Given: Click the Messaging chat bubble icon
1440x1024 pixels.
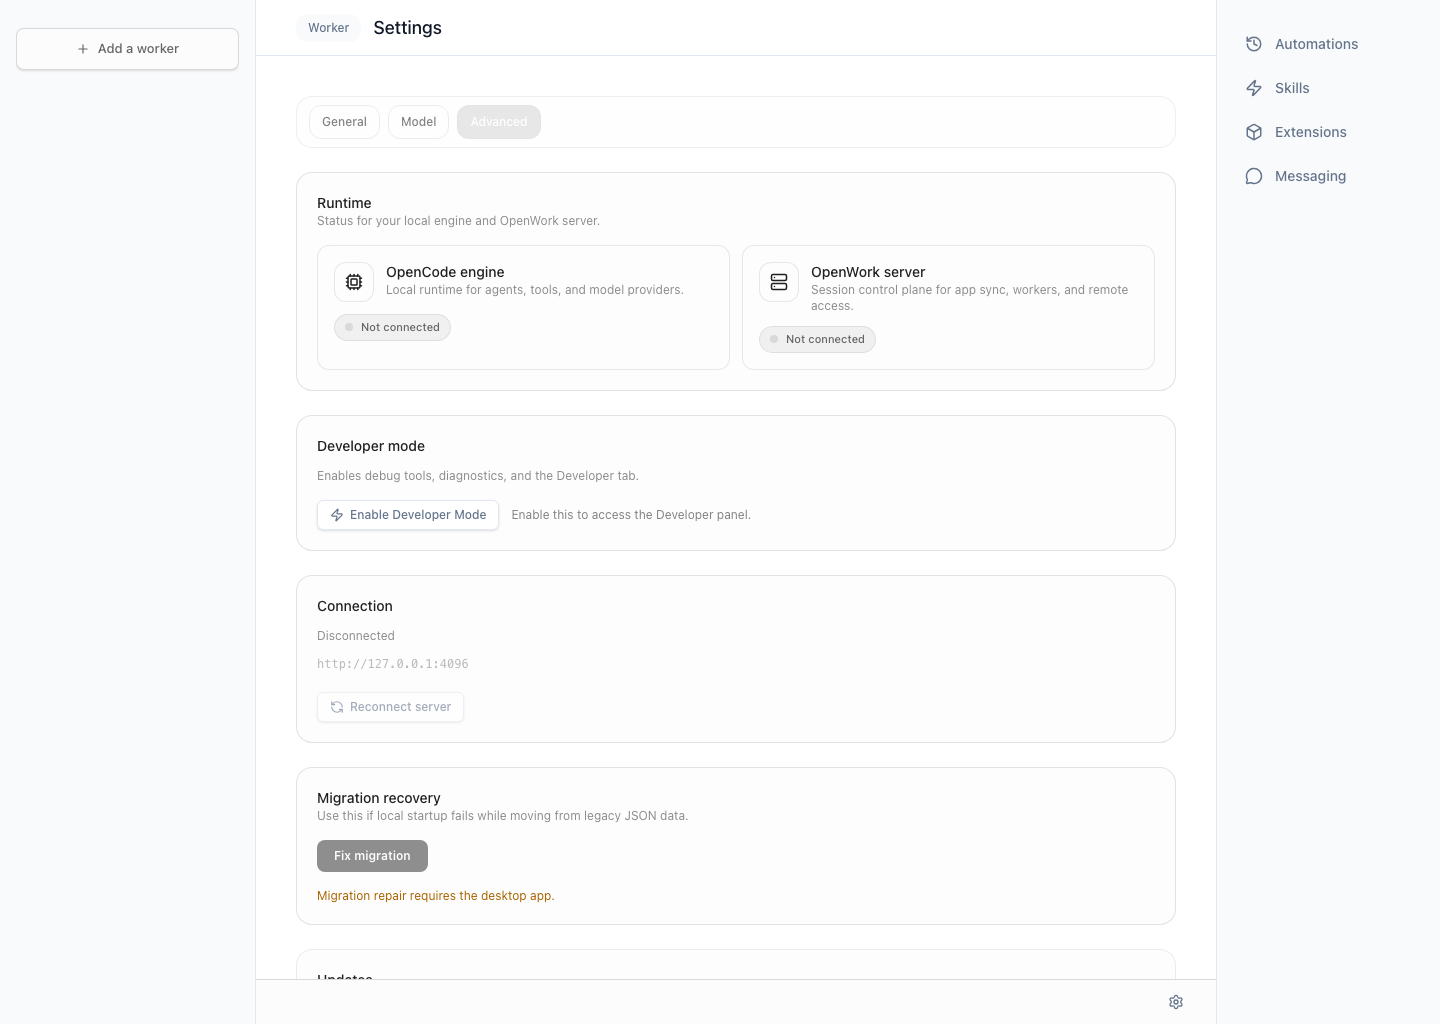Looking at the screenshot, I should (1254, 176).
